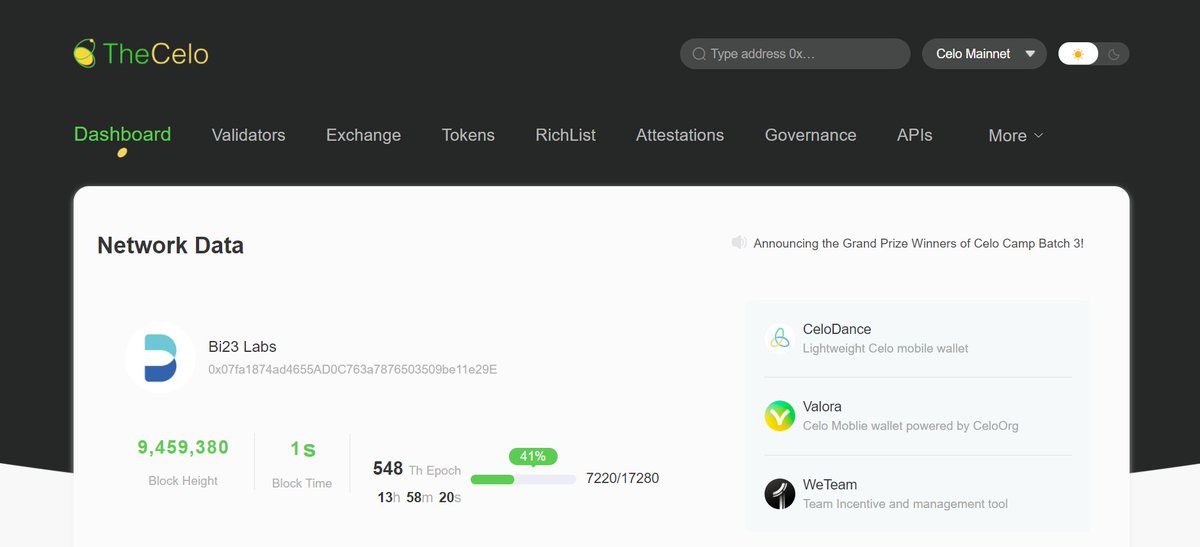Click the 548 Th Epoch label
The image size is (1200, 547).
(x=417, y=469)
